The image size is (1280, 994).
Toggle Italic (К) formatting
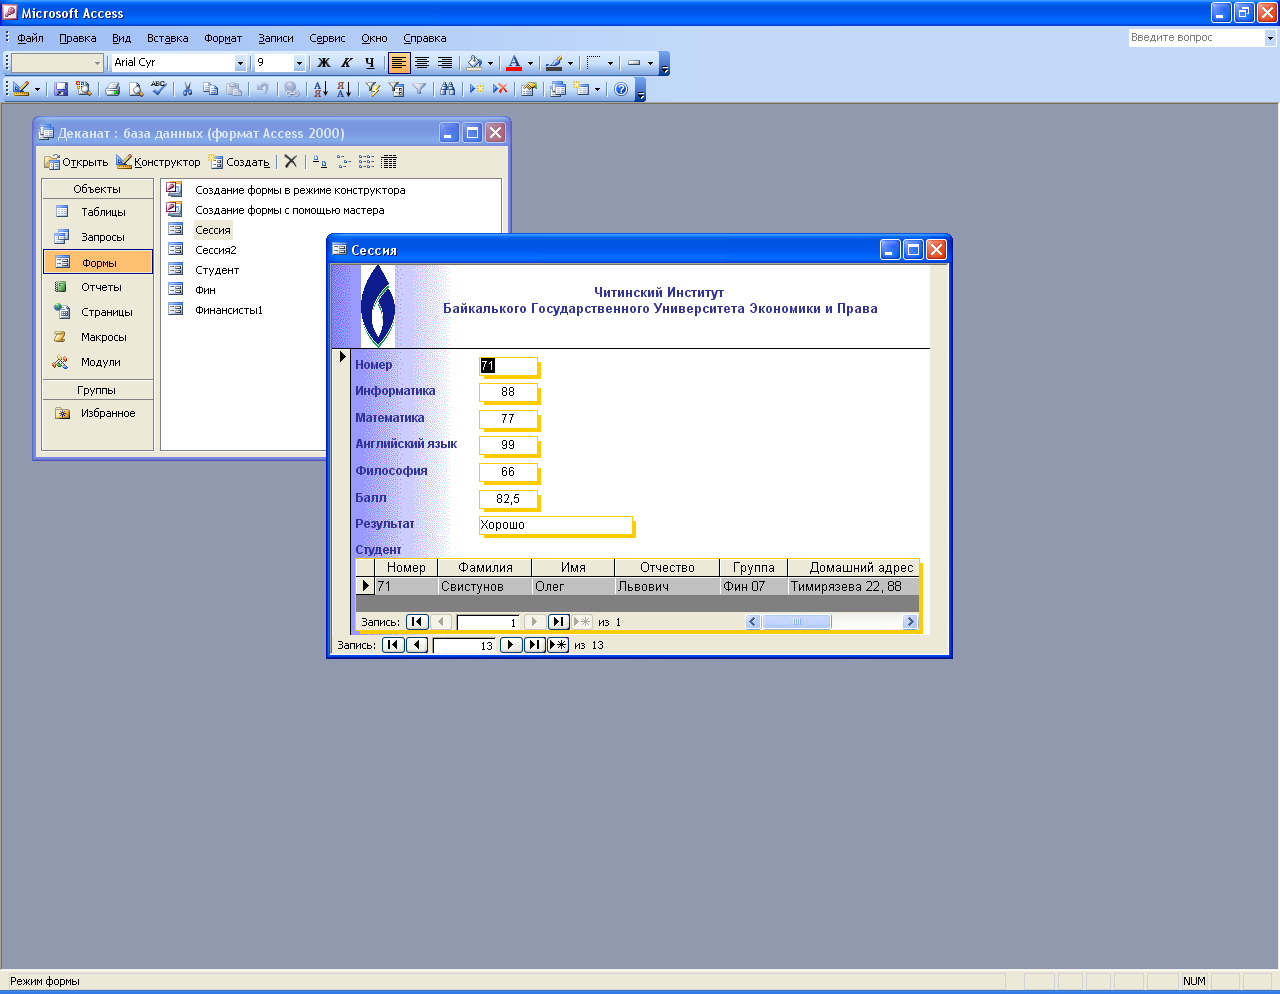[x=347, y=62]
